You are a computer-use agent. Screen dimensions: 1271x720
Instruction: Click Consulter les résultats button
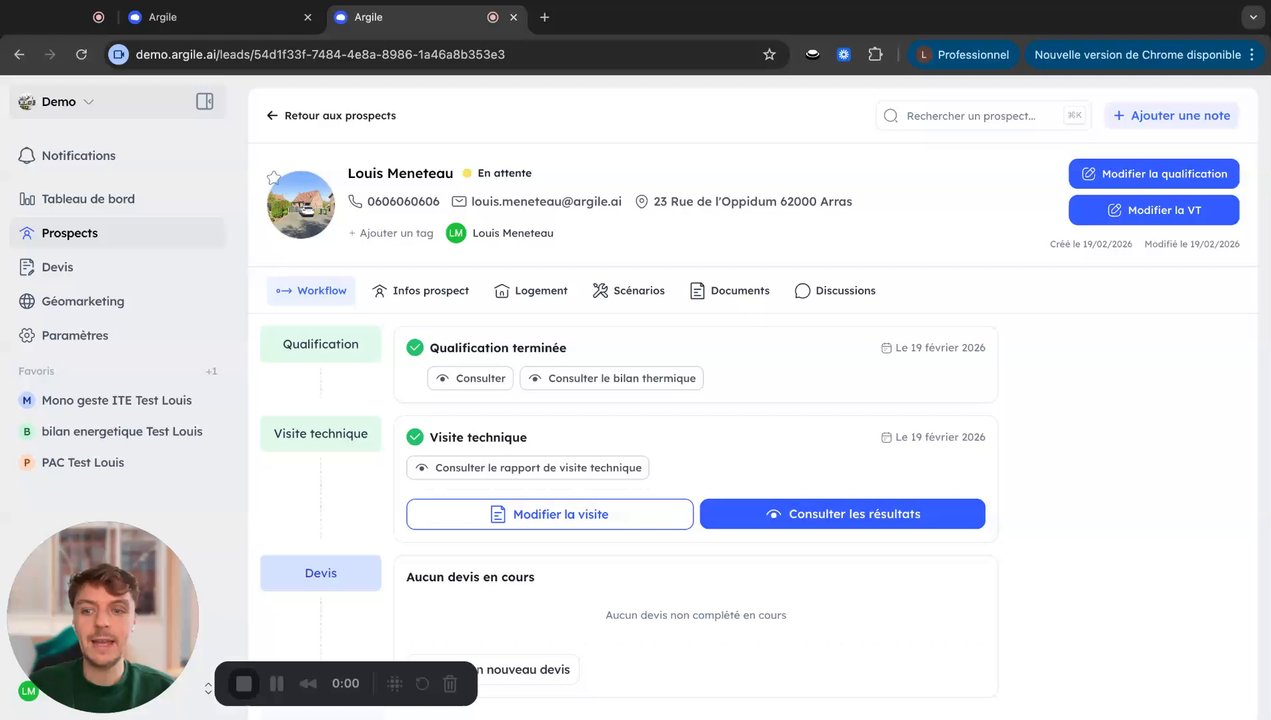tap(842, 514)
